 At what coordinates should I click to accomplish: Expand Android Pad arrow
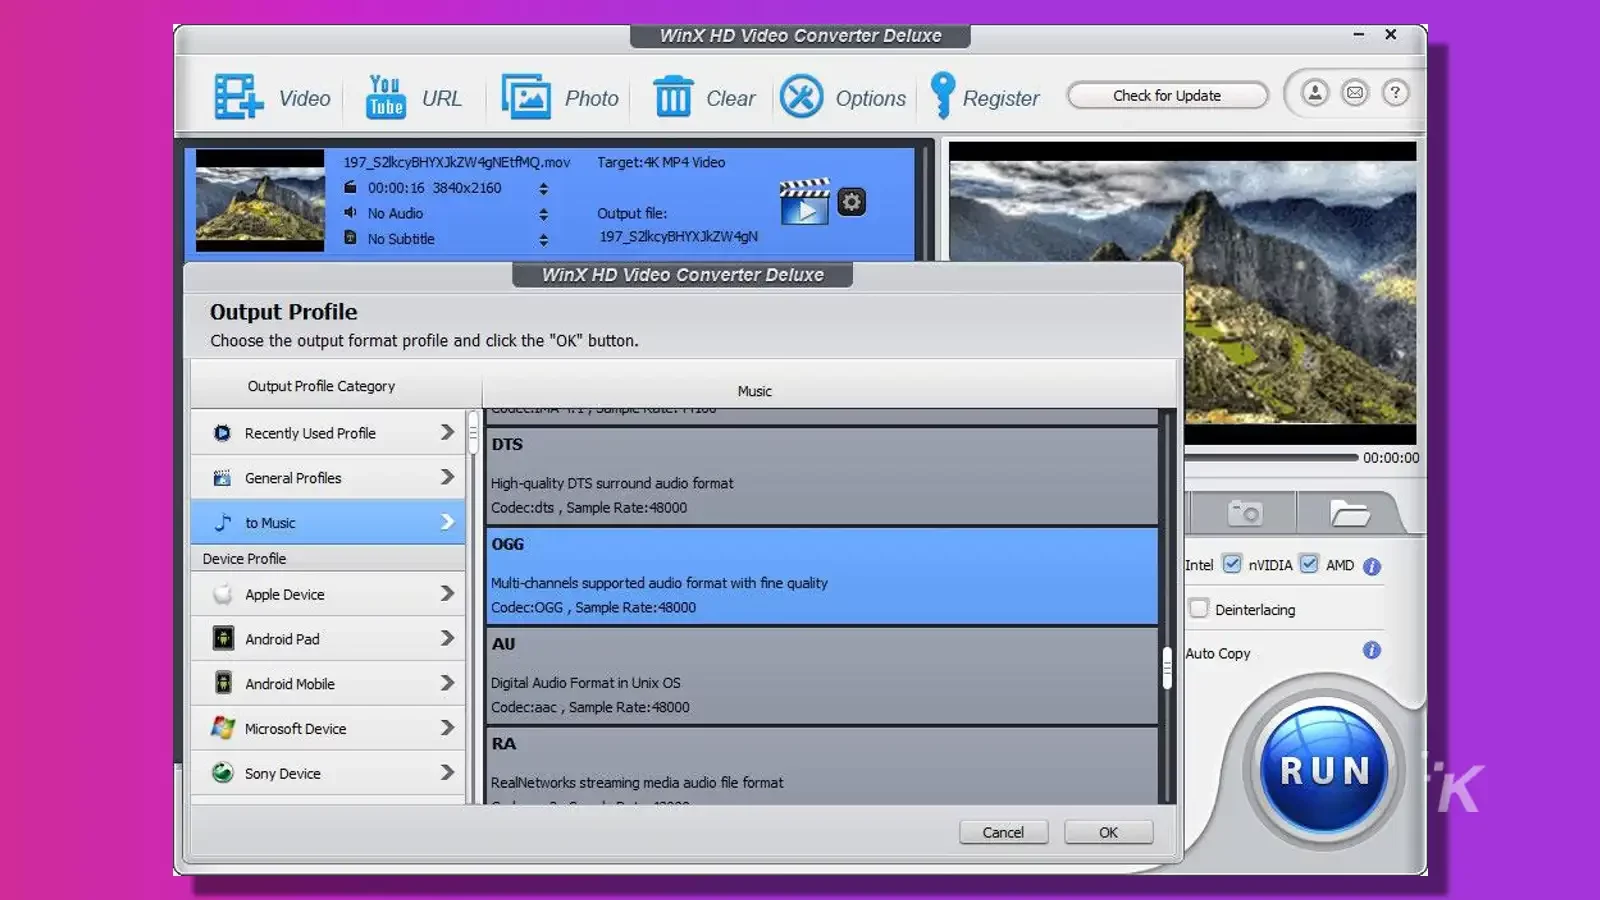(447, 638)
